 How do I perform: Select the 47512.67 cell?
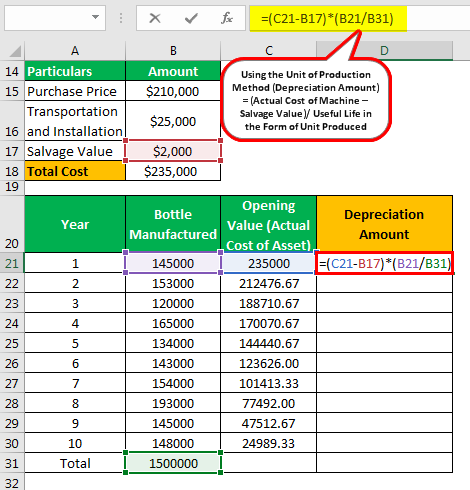269,423
